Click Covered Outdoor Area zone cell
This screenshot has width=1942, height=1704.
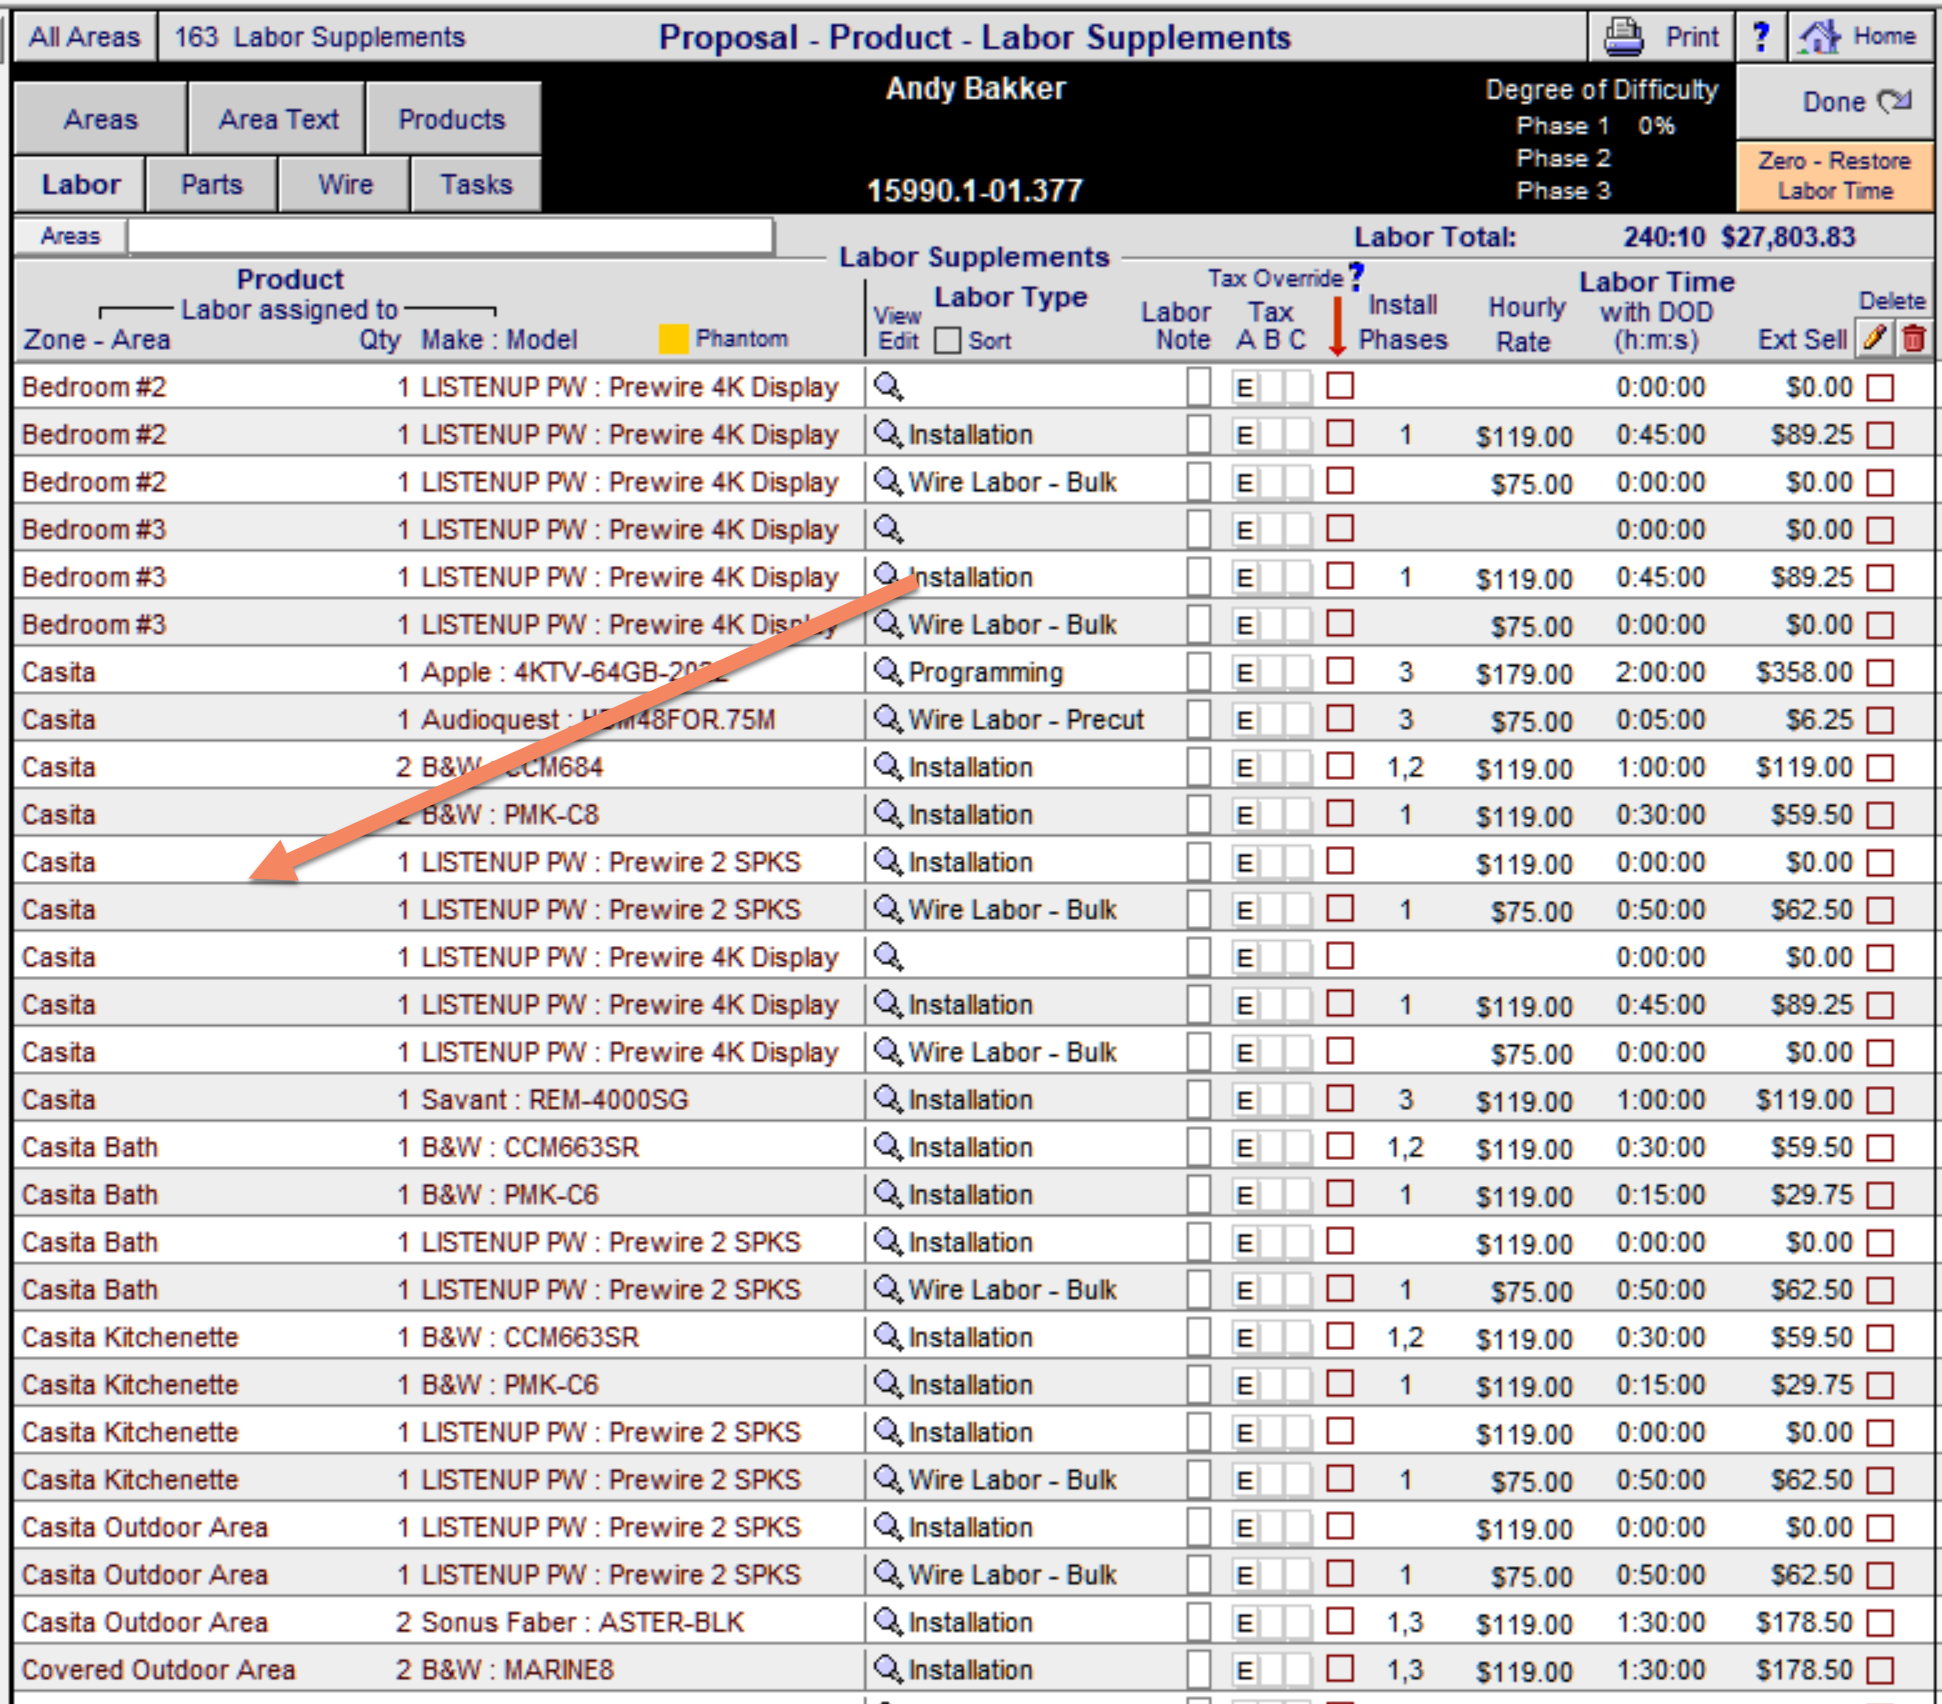tap(159, 1669)
